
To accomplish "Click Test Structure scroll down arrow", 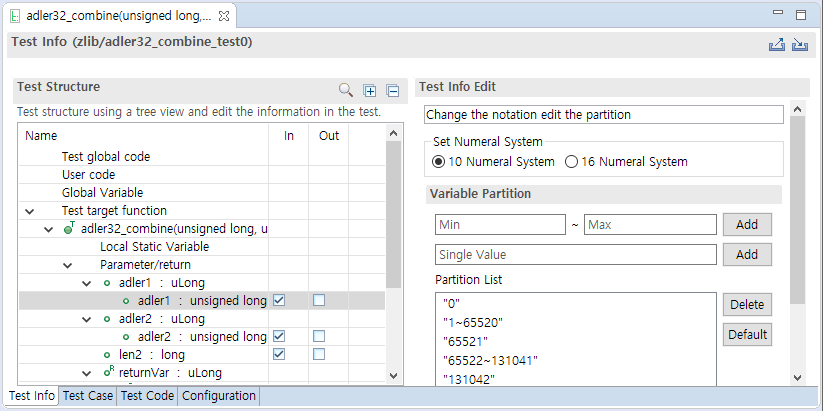I will 394,375.
